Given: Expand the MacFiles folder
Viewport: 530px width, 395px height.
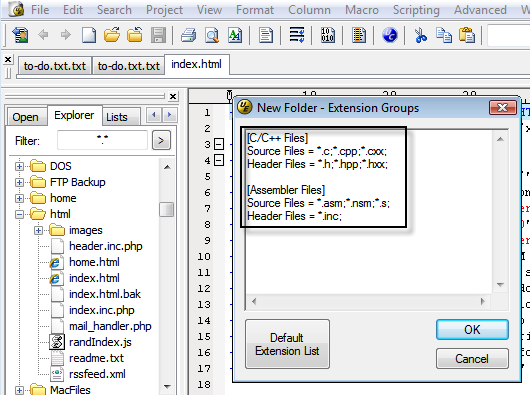Looking at the screenshot, I should click(19, 390).
